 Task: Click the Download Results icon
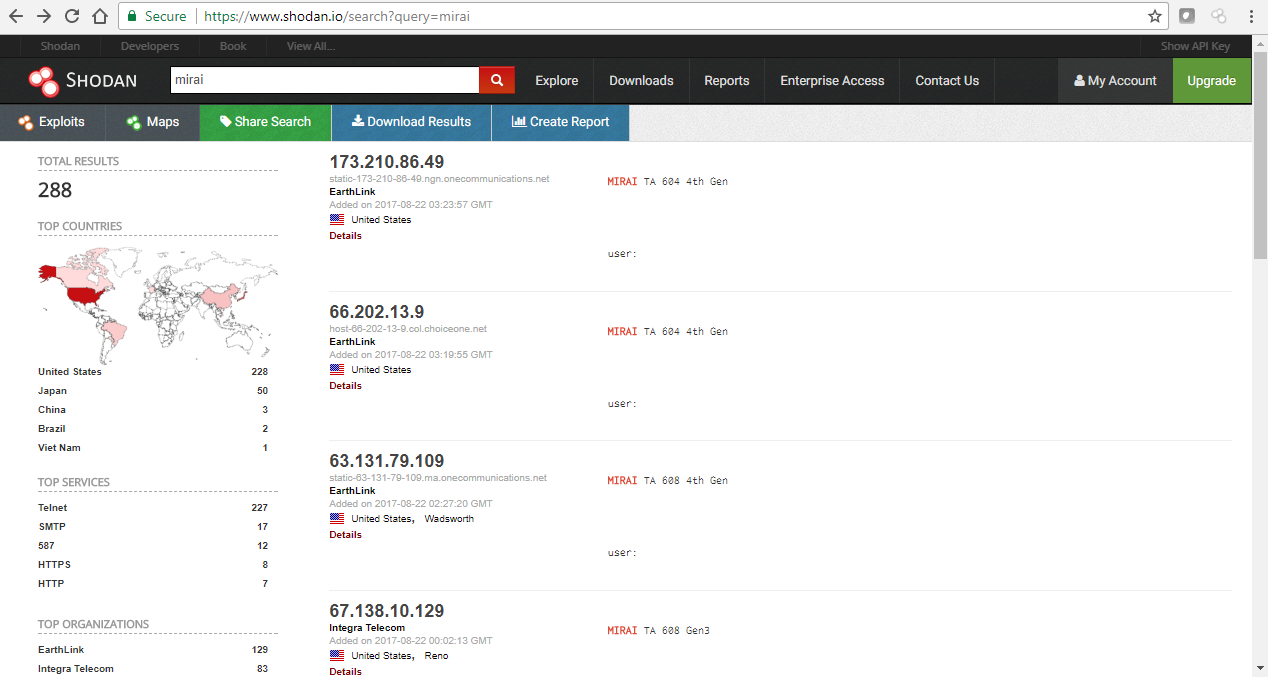(357, 122)
